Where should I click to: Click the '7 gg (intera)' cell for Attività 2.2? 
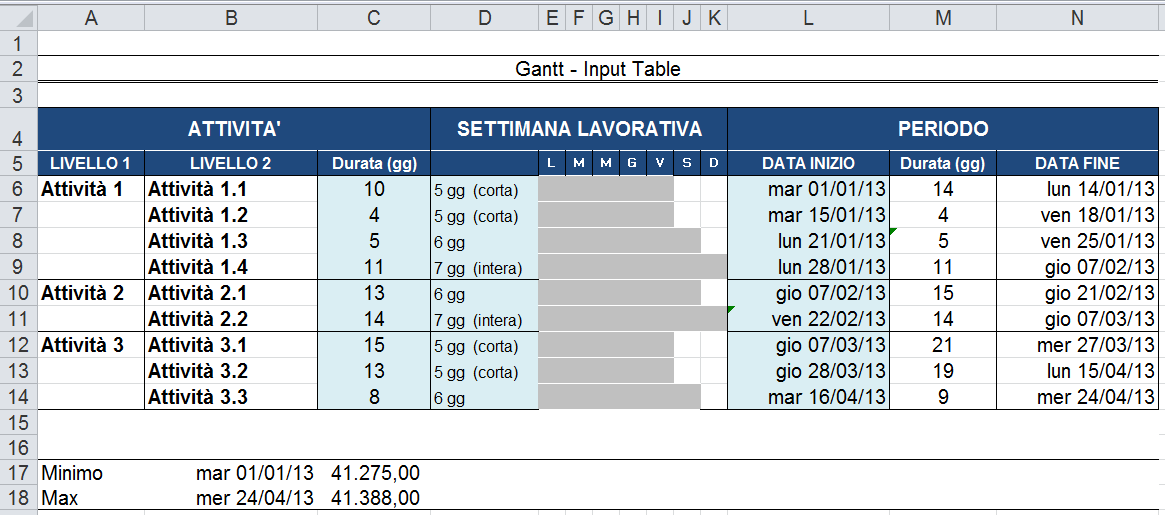[484, 319]
